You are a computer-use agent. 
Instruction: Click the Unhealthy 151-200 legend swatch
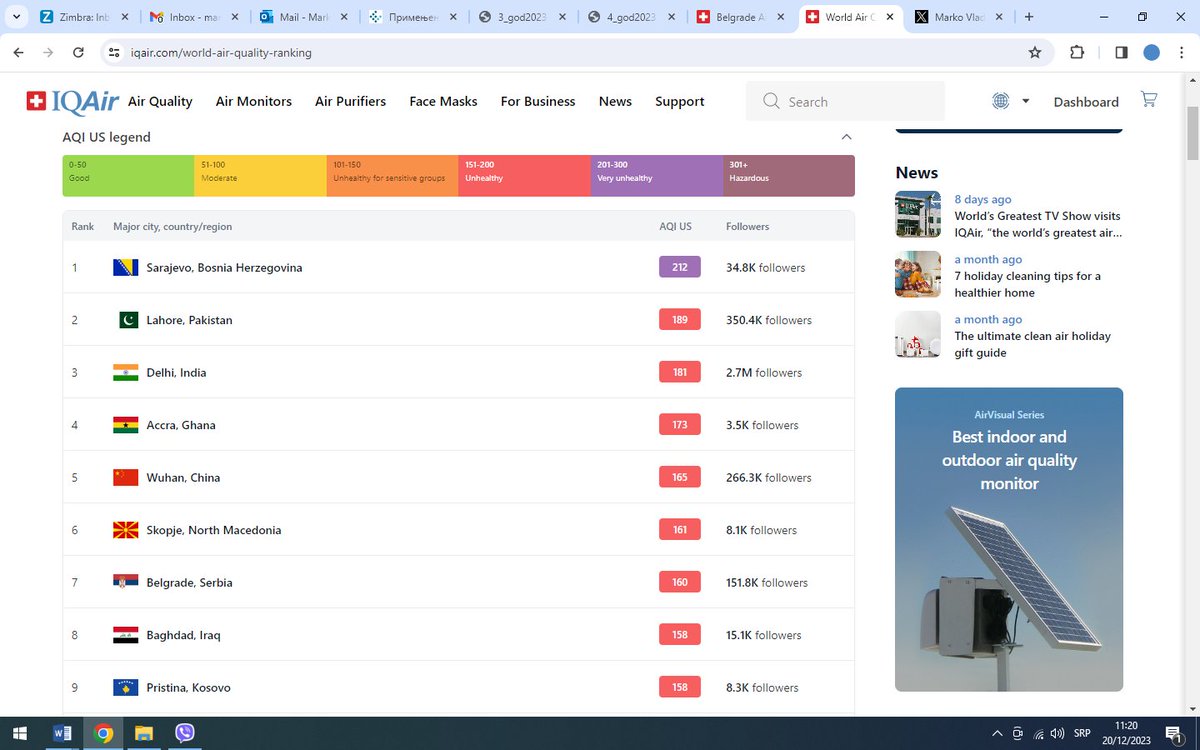(x=524, y=176)
